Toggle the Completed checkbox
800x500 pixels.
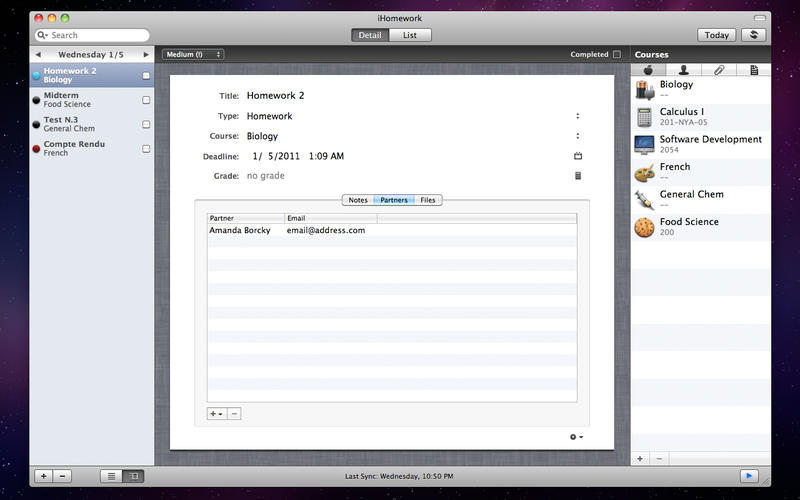(617, 54)
